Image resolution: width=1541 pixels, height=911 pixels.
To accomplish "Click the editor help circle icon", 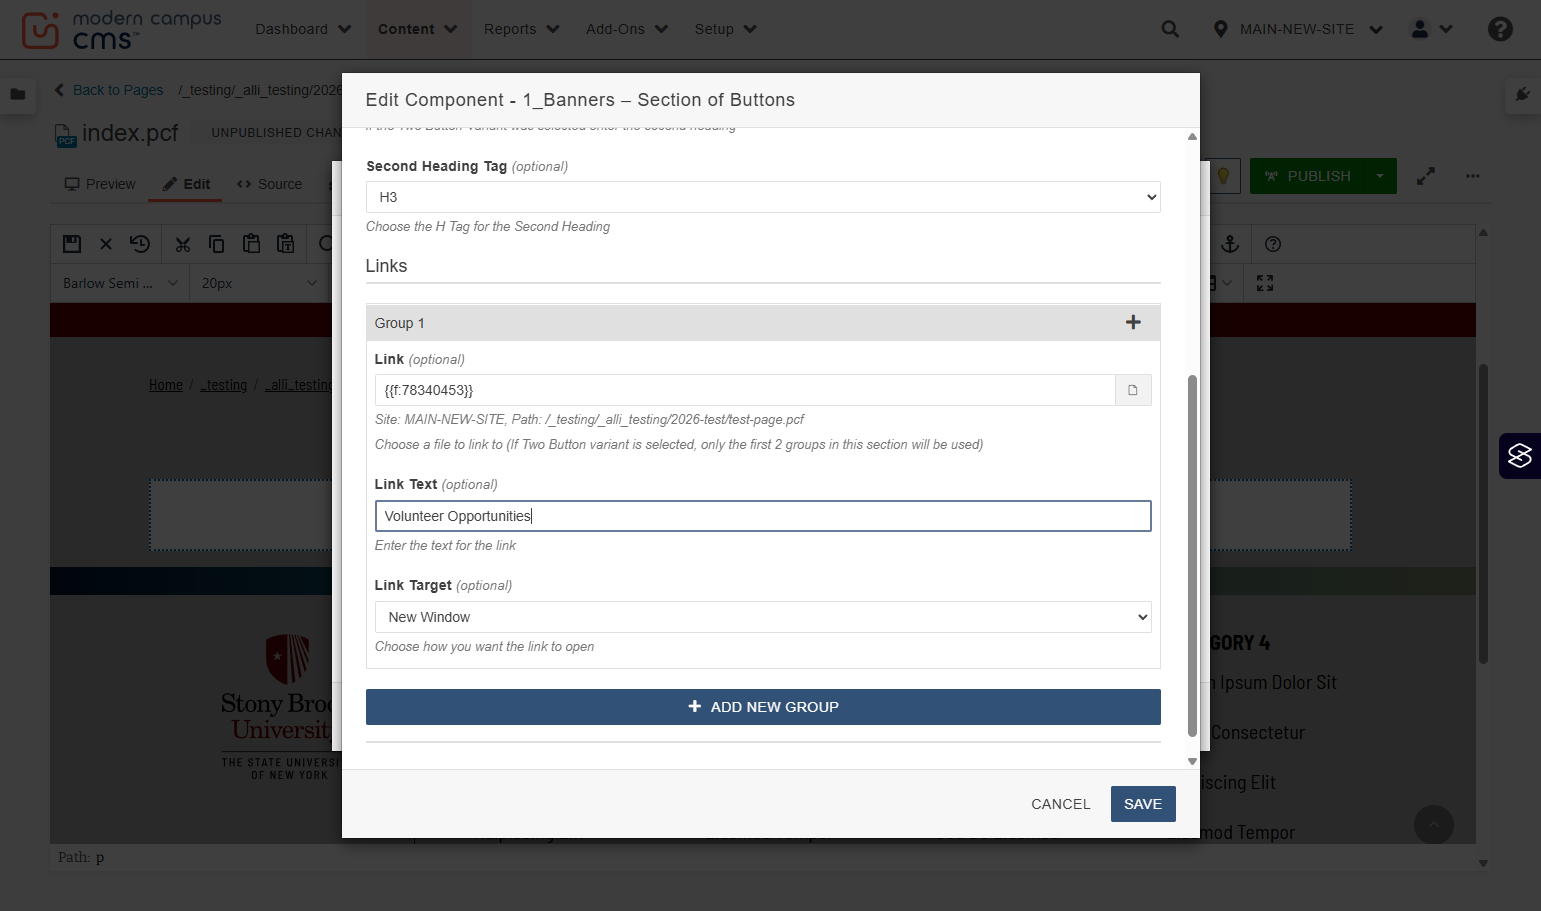I will (1273, 244).
